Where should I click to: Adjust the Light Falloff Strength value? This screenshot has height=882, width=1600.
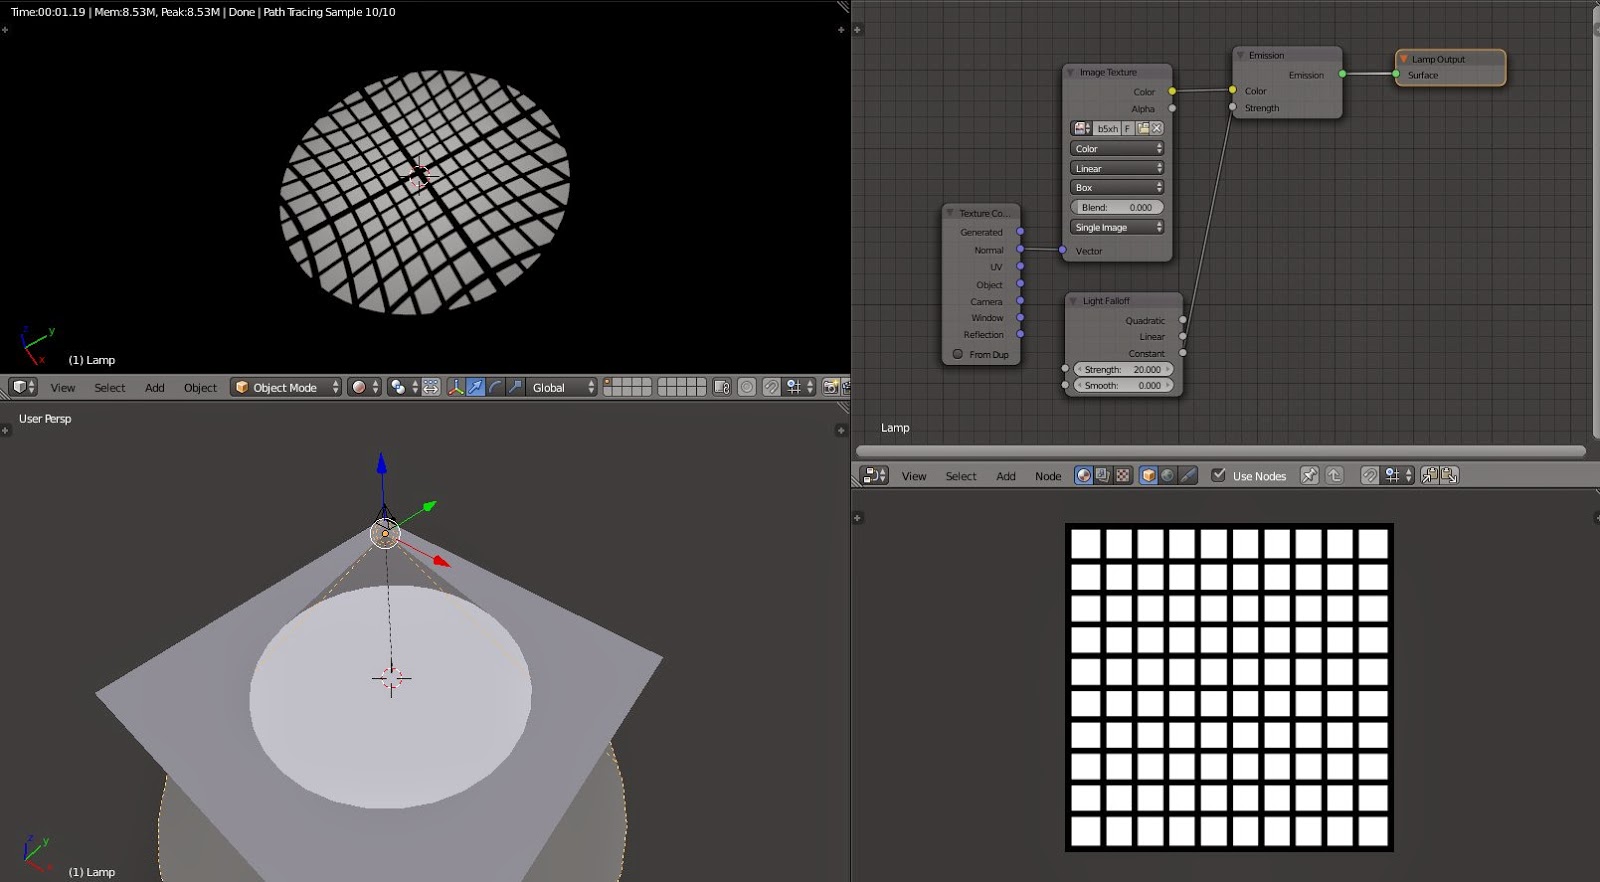tap(1123, 369)
